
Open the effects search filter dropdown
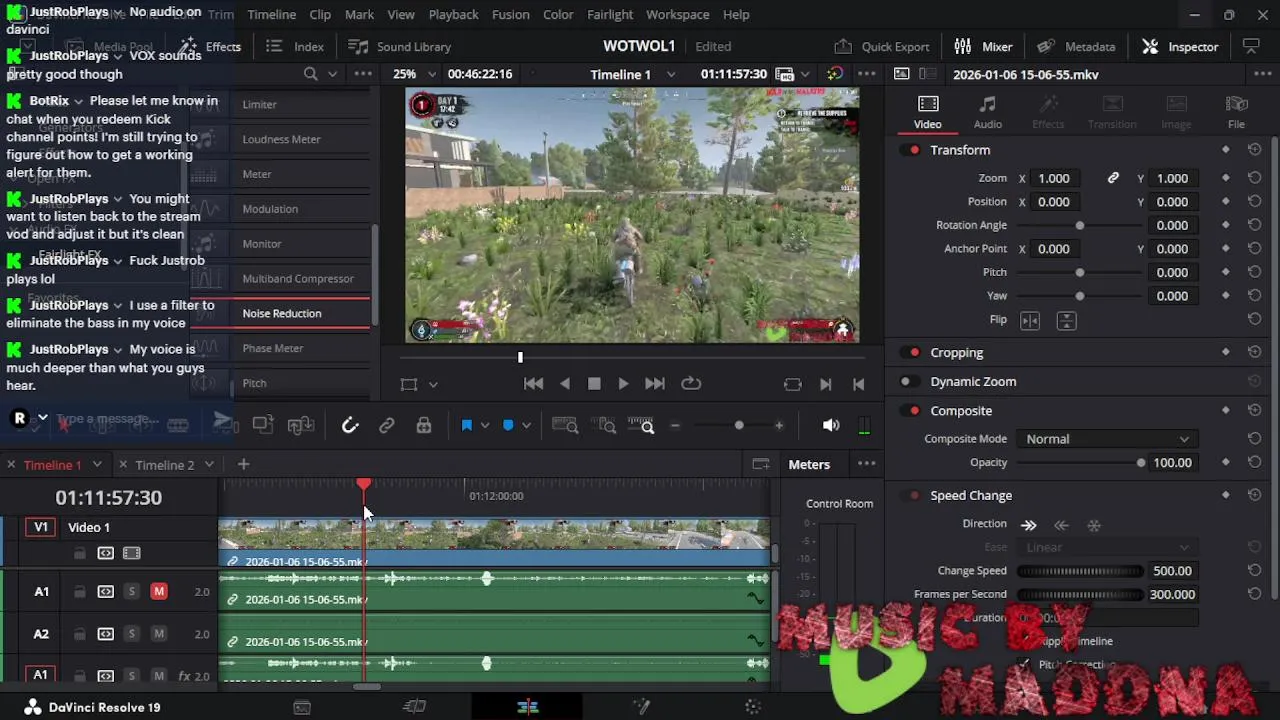click(333, 74)
